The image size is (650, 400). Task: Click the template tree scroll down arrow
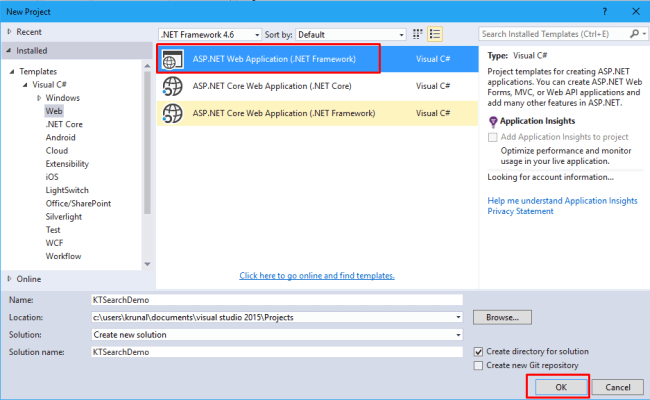coord(147,264)
